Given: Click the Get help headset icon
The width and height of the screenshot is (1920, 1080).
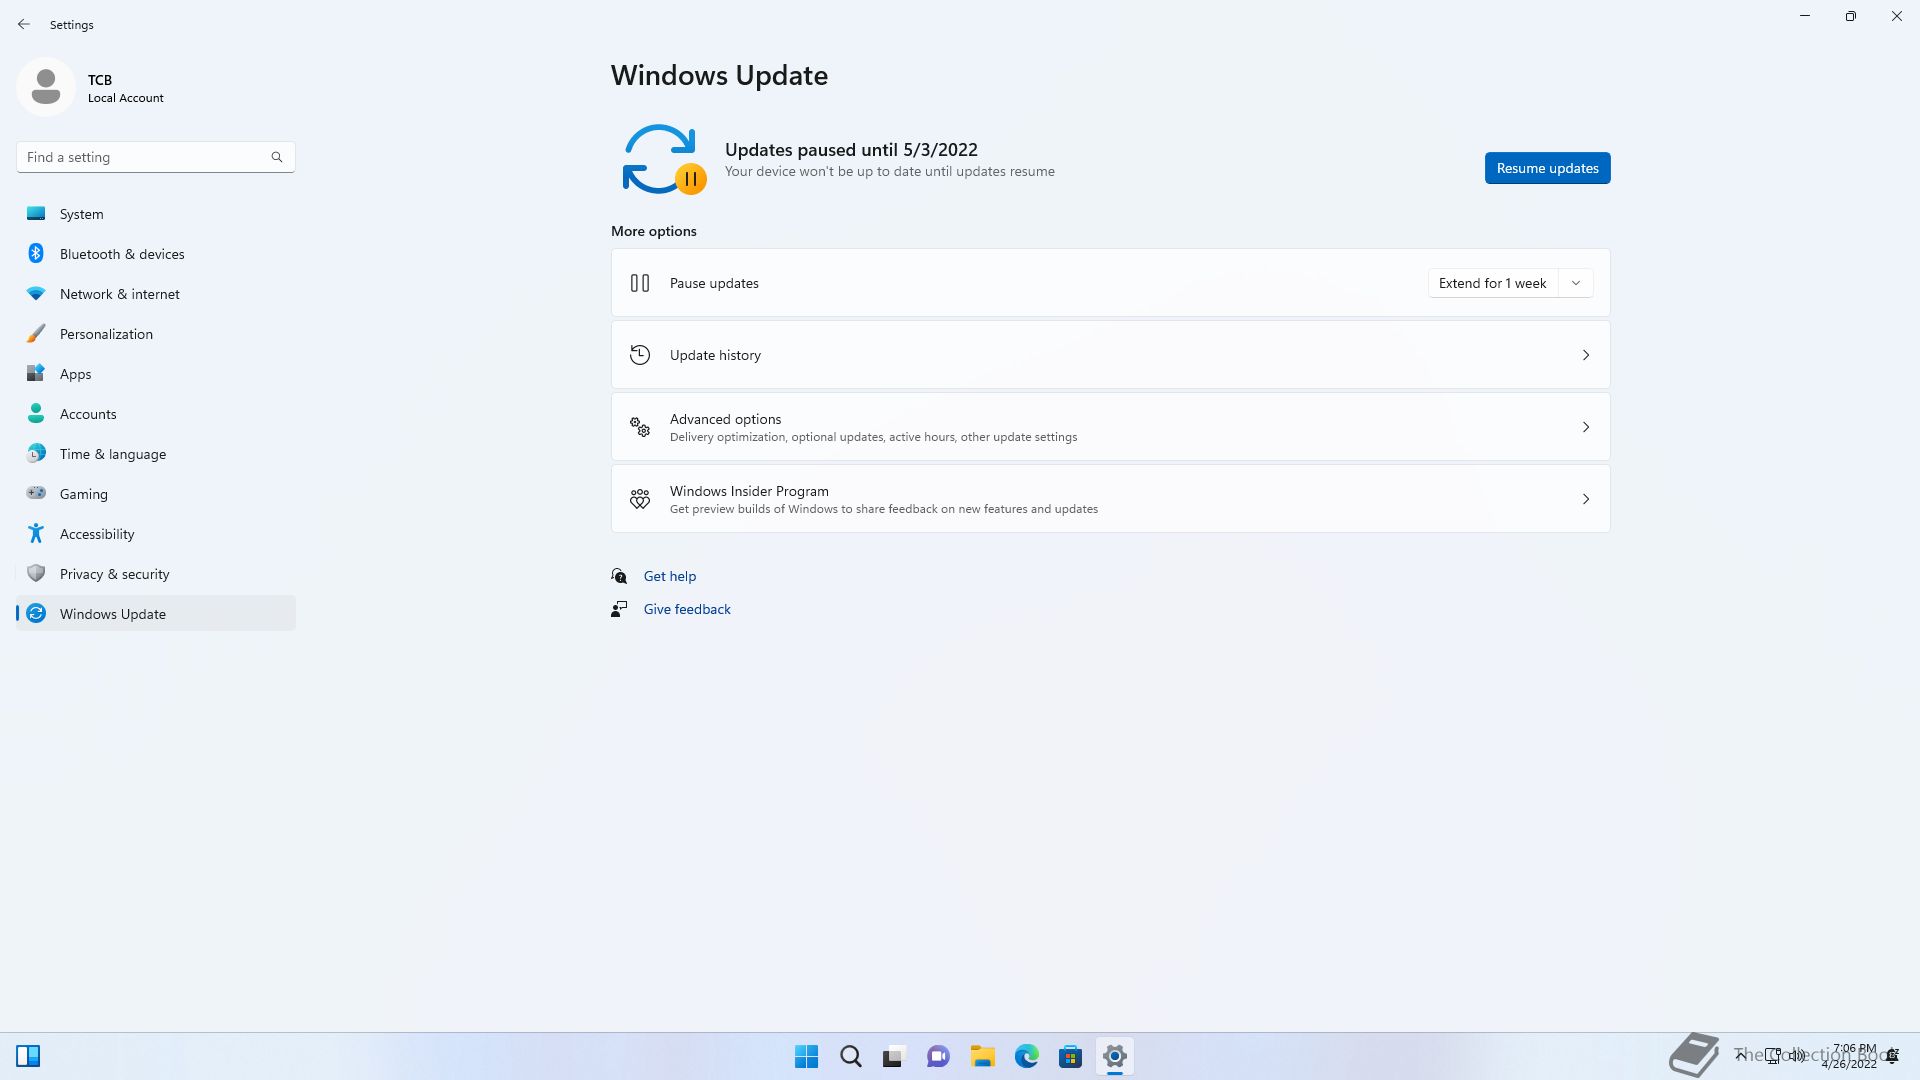Looking at the screenshot, I should (619, 576).
